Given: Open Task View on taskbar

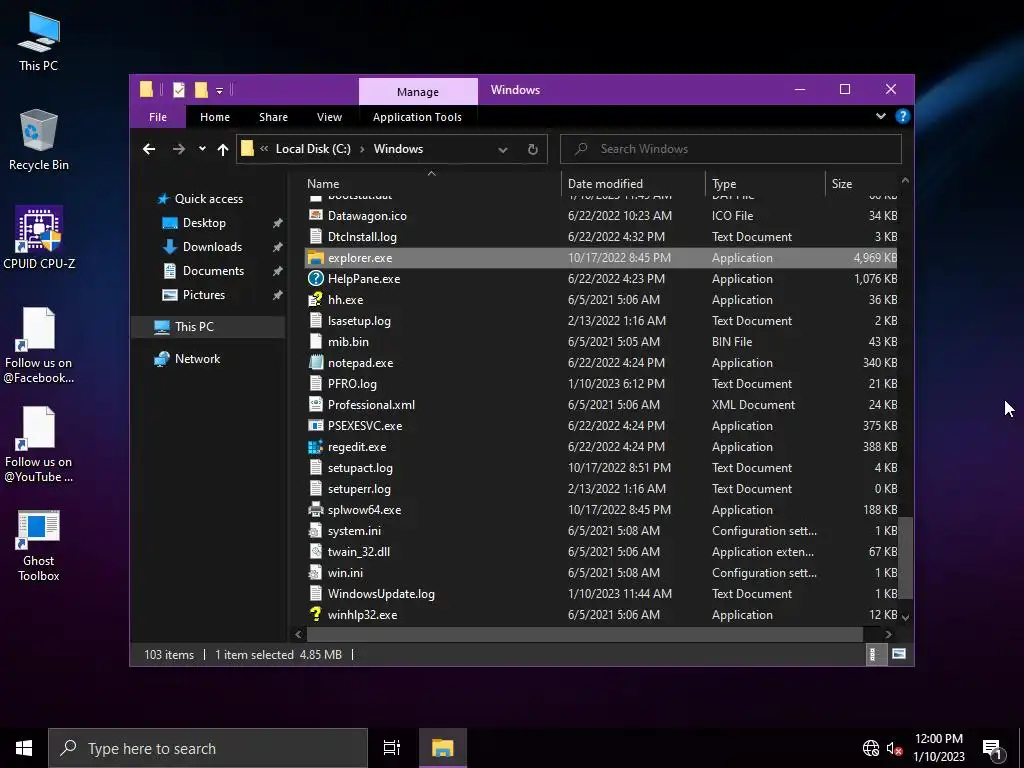Looking at the screenshot, I should tap(391, 748).
